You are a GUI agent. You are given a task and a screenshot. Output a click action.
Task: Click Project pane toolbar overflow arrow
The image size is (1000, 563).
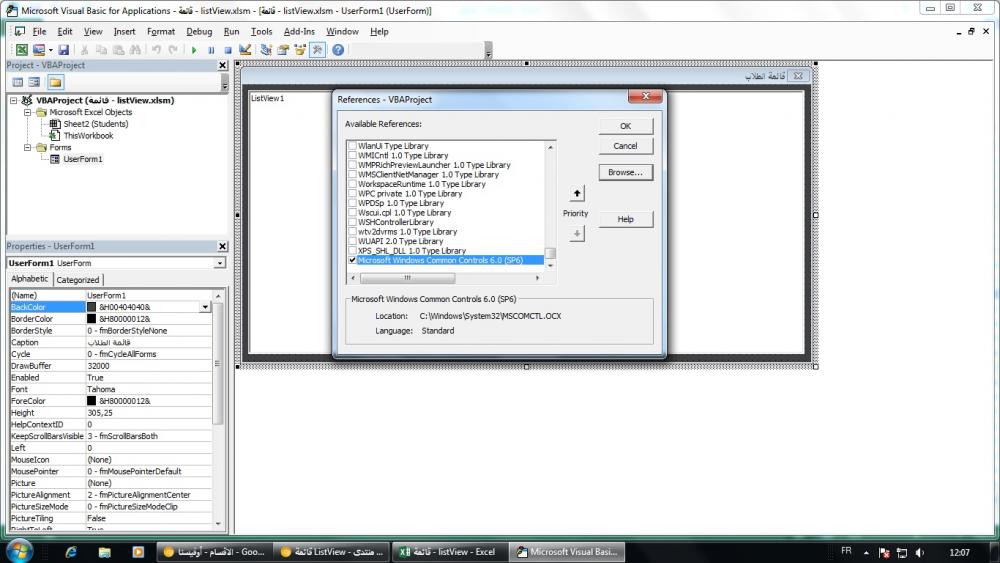(224, 82)
